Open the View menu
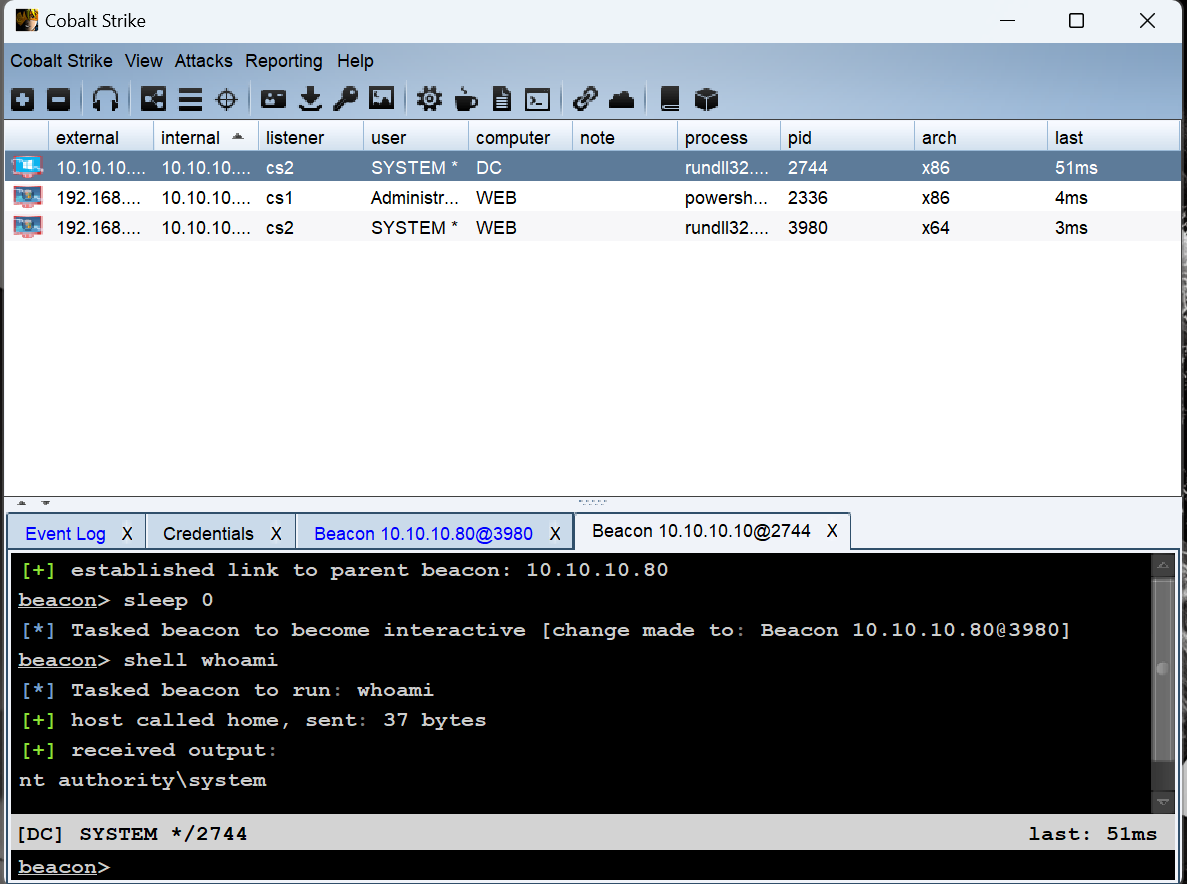Viewport: 1187px width, 884px height. click(144, 61)
